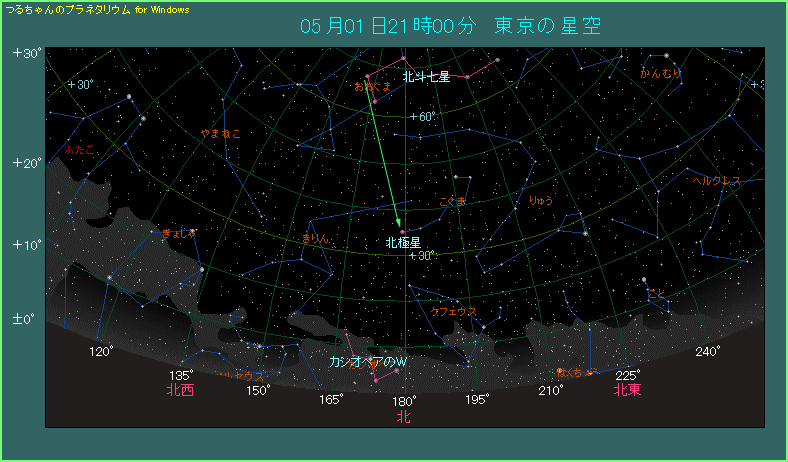Click the 210° azimuth label

[x=551, y=390]
